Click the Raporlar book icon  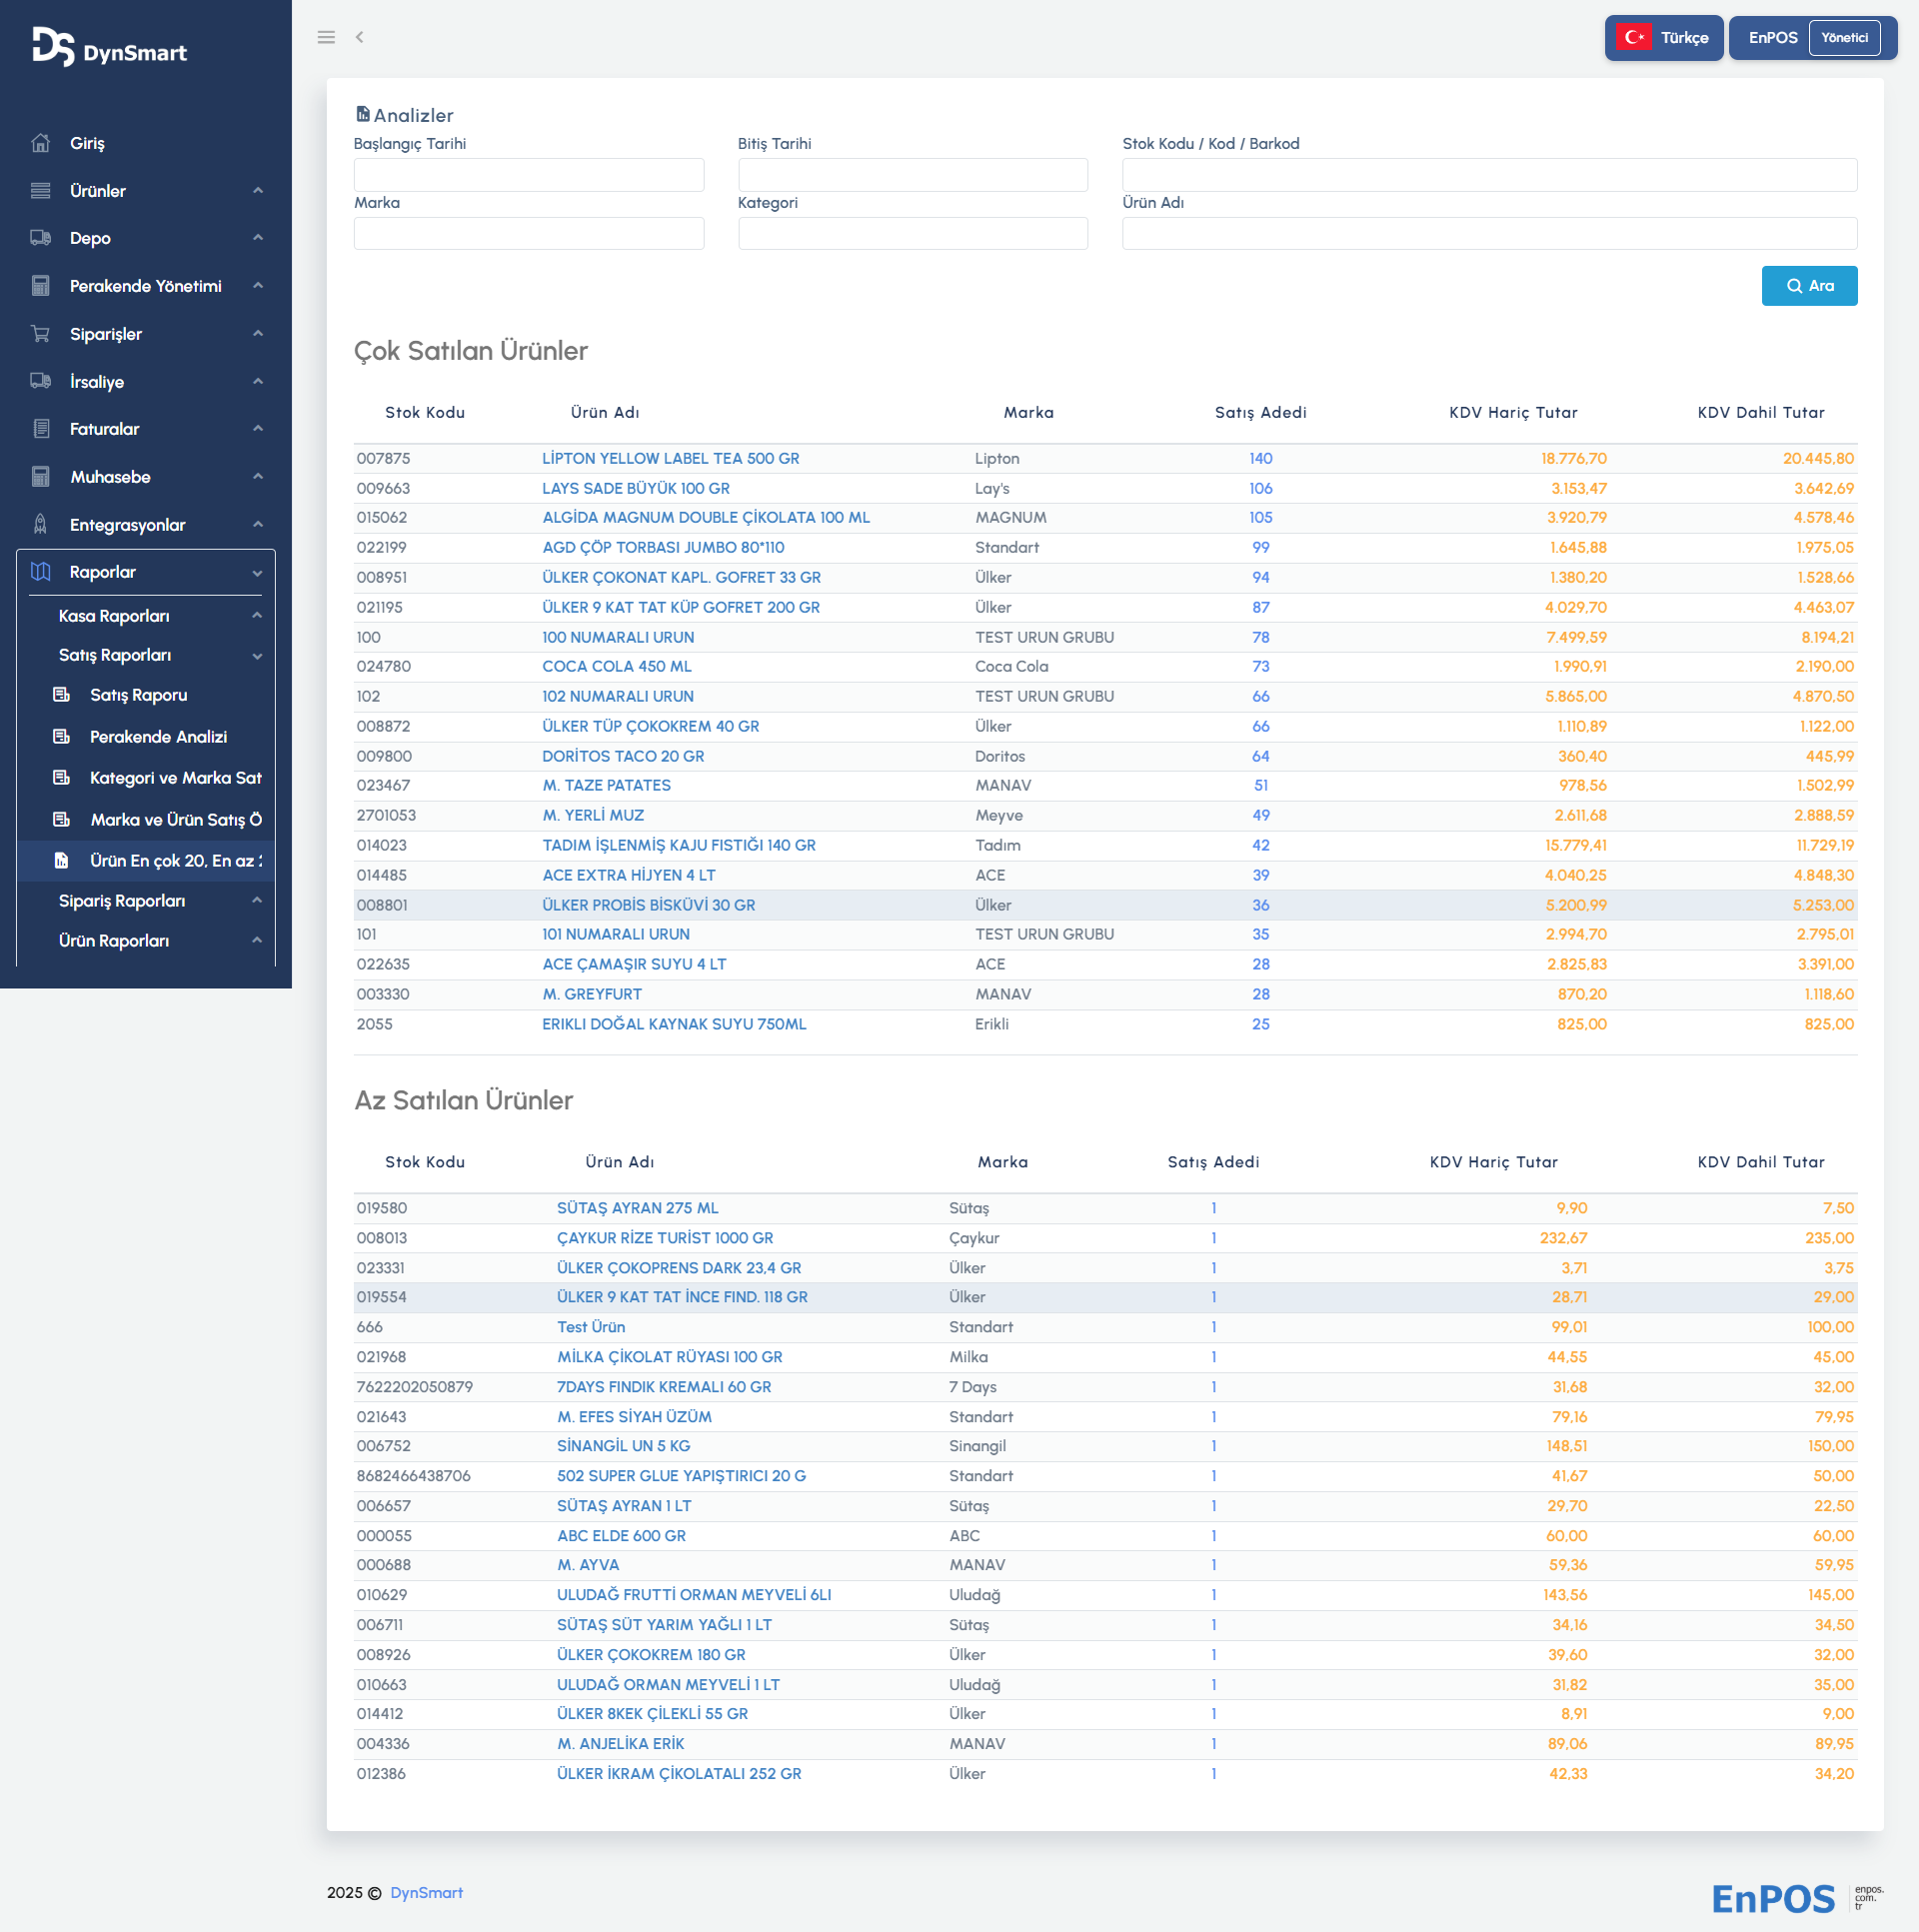point(40,572)
